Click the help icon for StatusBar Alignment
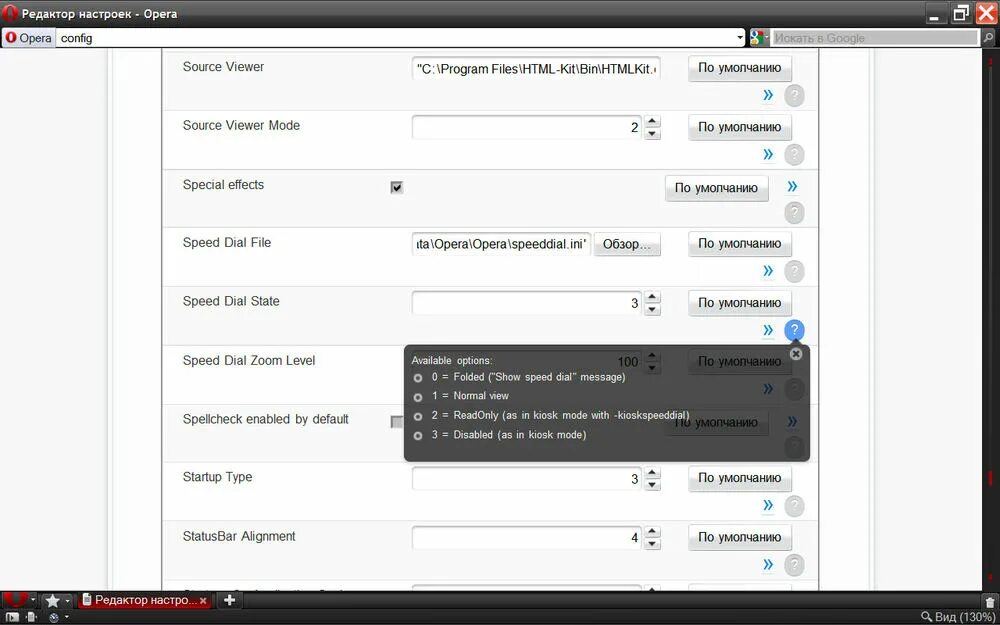 click(x=794, y=564)
